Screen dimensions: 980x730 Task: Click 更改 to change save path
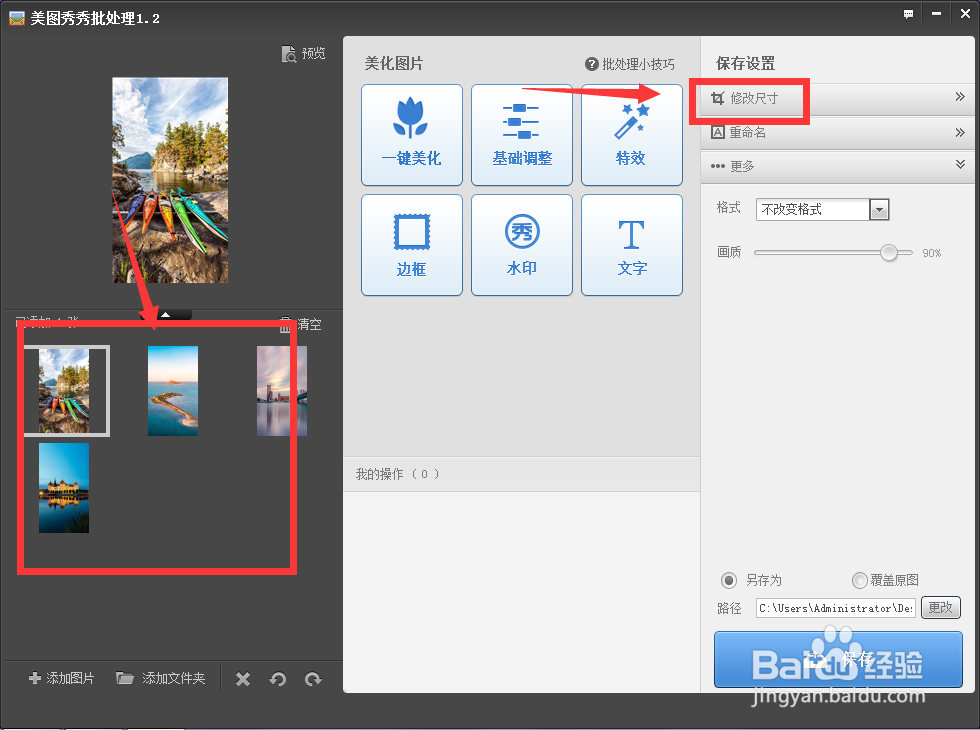pyautogui.click(x=941, y=608)
